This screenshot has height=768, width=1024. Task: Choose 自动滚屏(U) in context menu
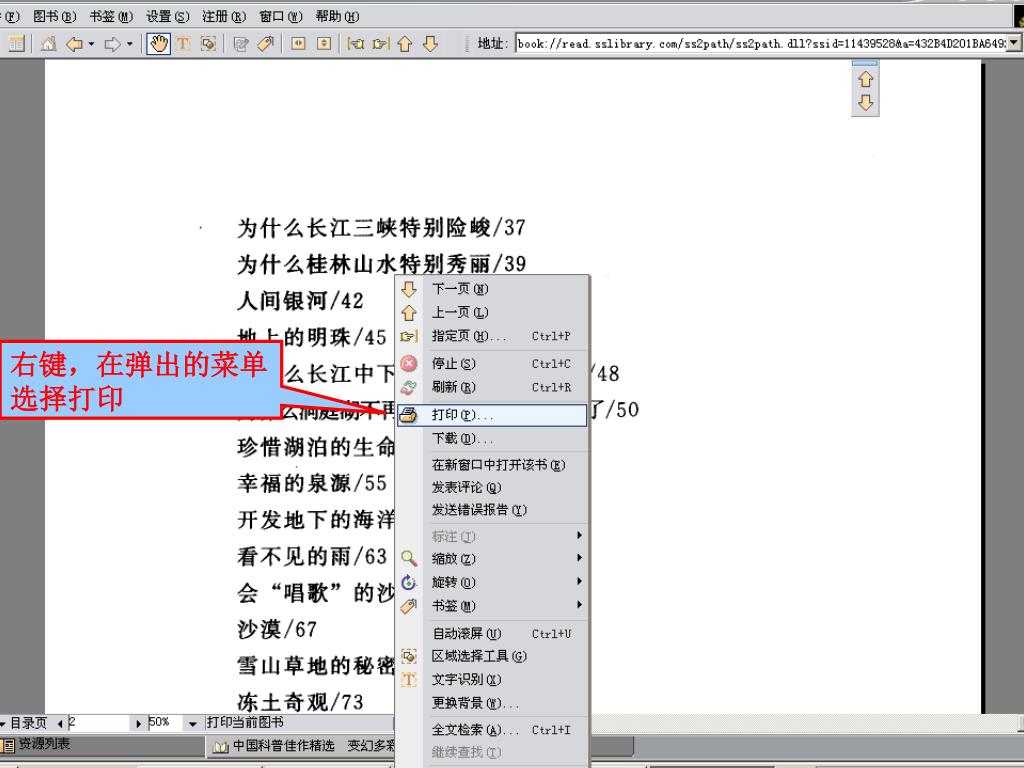click(492, 633)
